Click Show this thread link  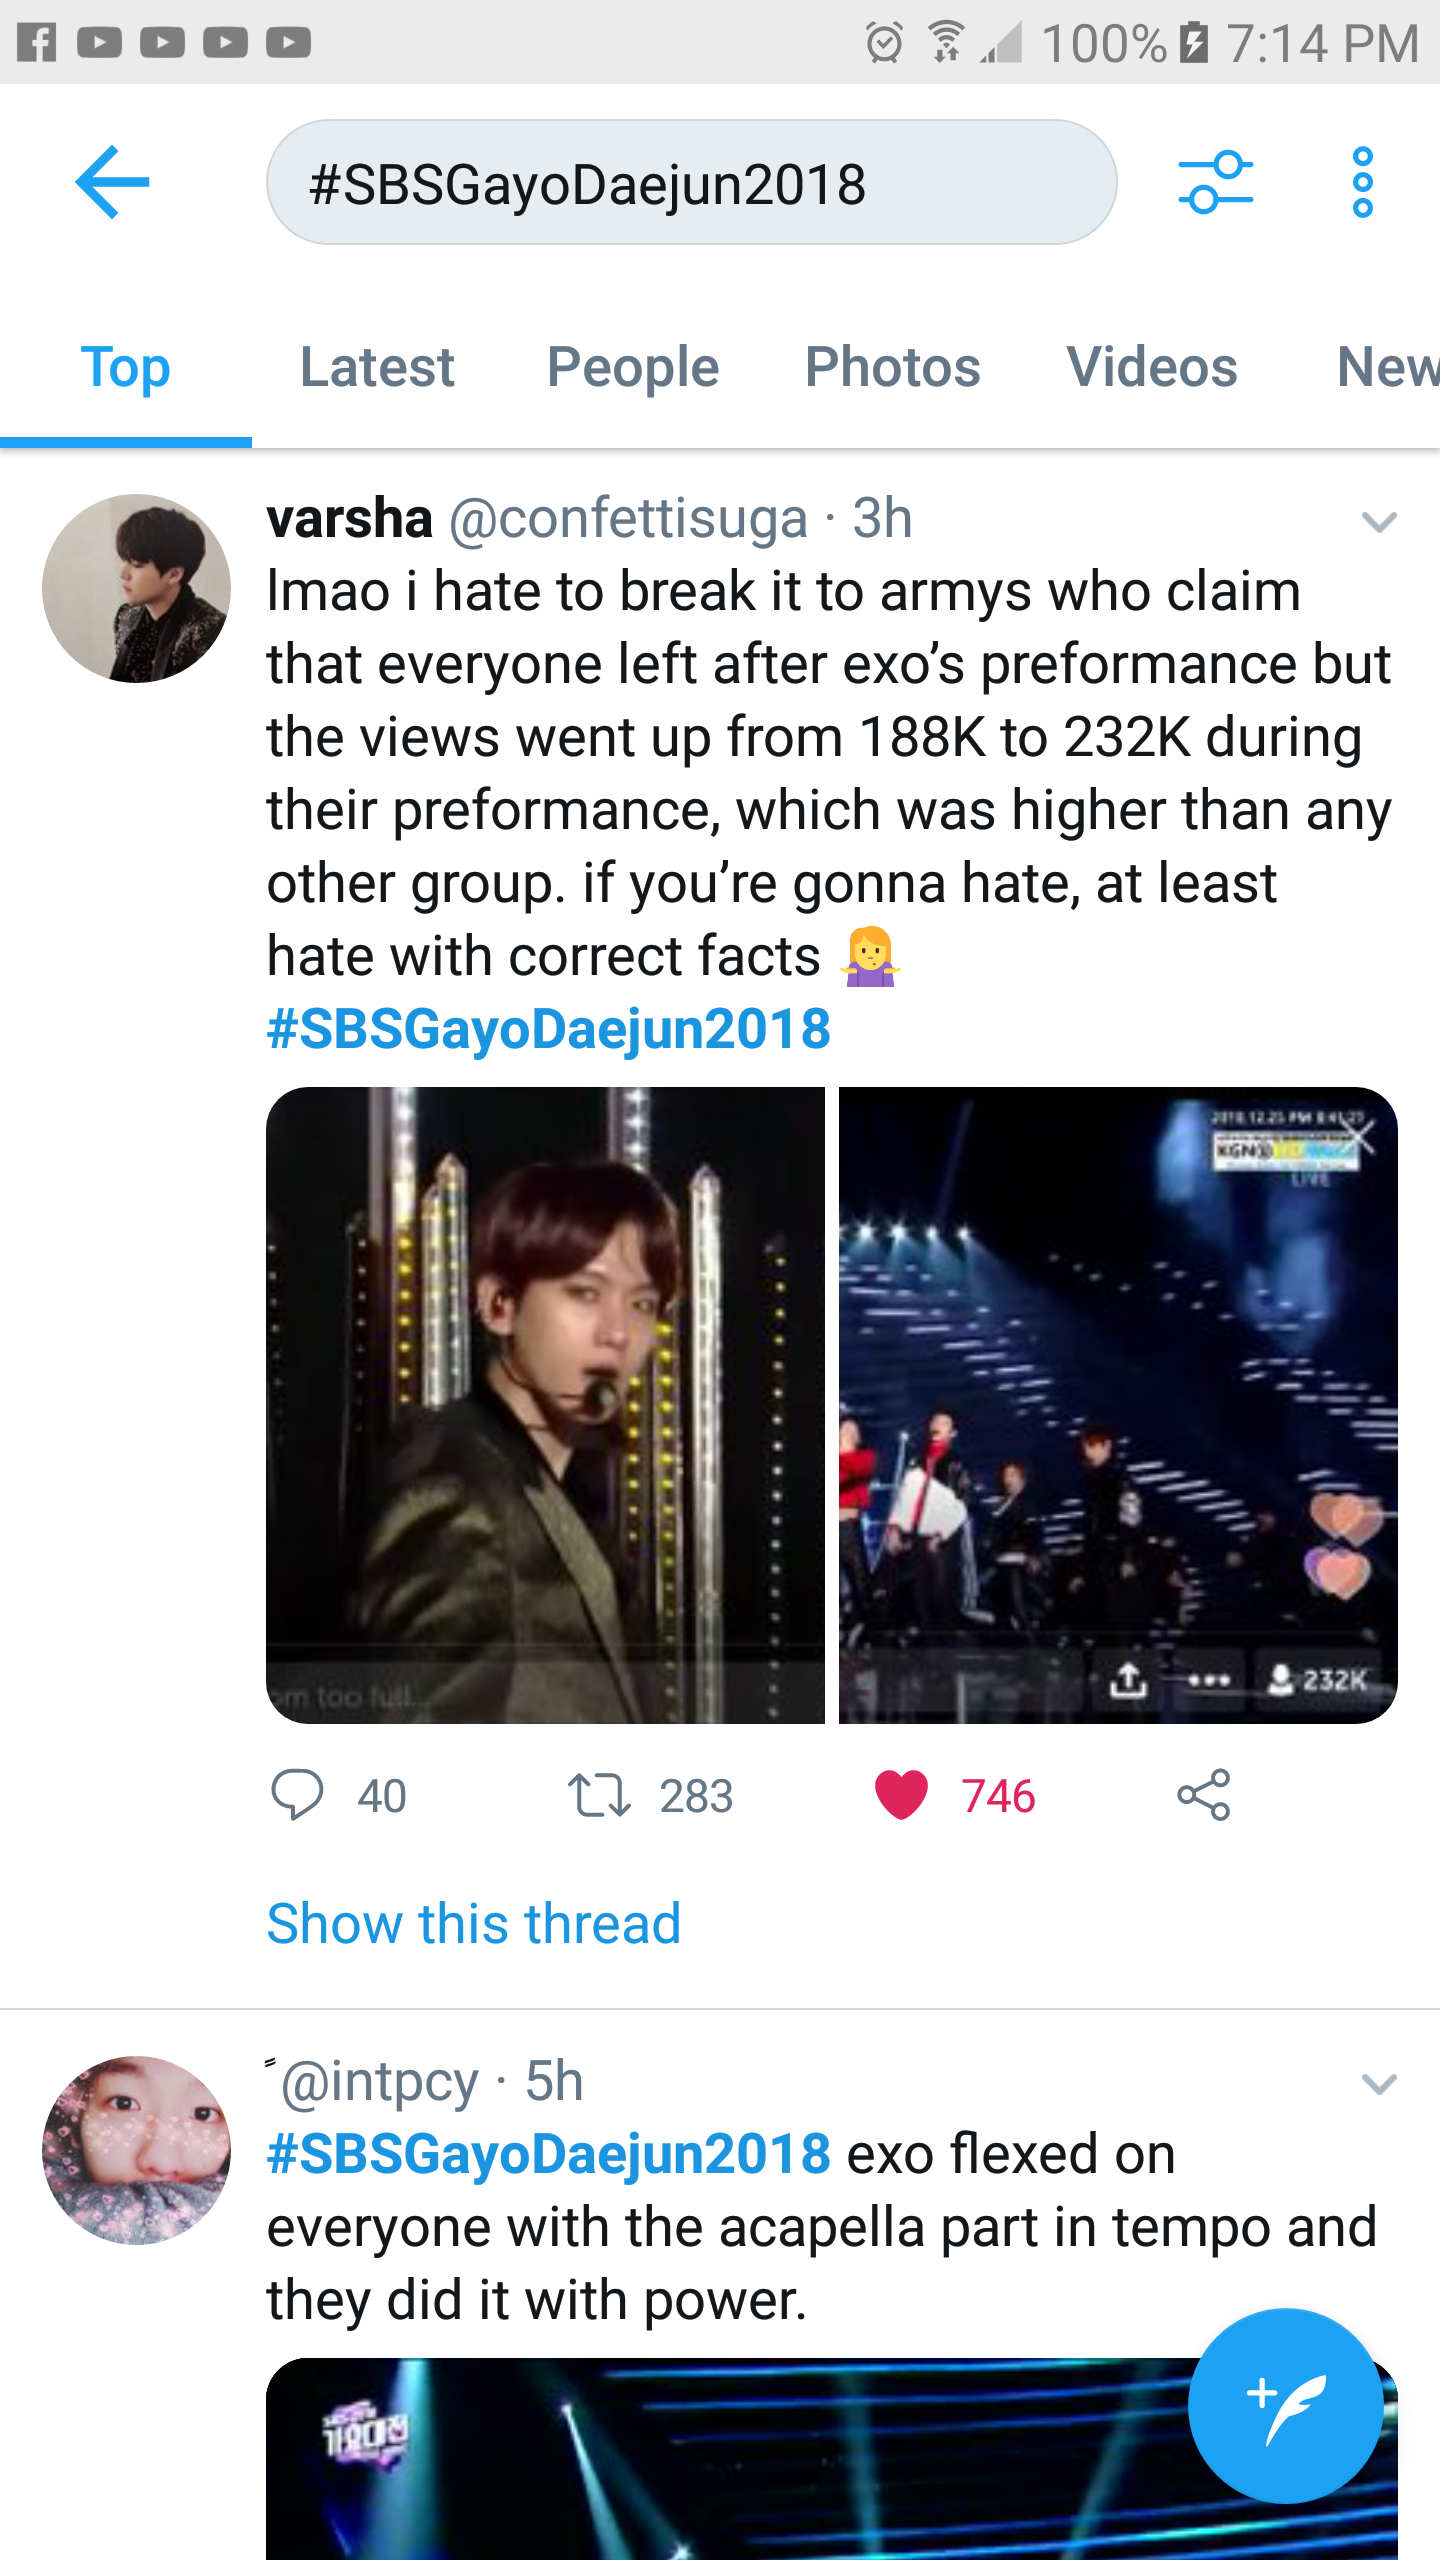tap(474, 1923)
